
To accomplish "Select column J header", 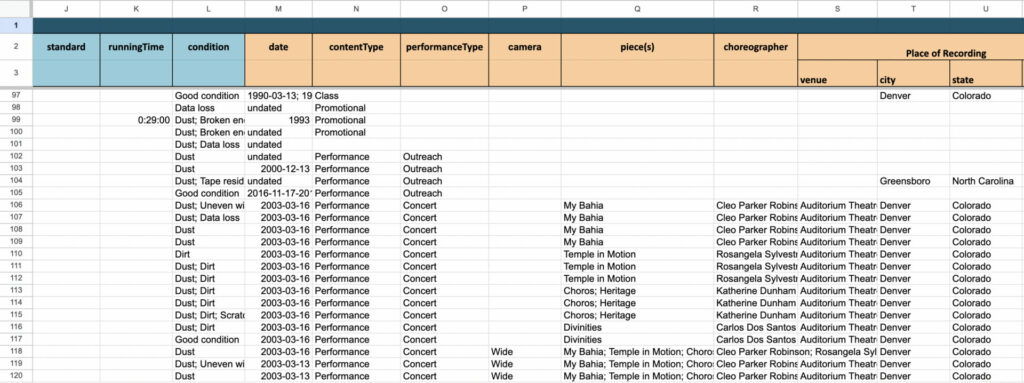I will [66, 8].
